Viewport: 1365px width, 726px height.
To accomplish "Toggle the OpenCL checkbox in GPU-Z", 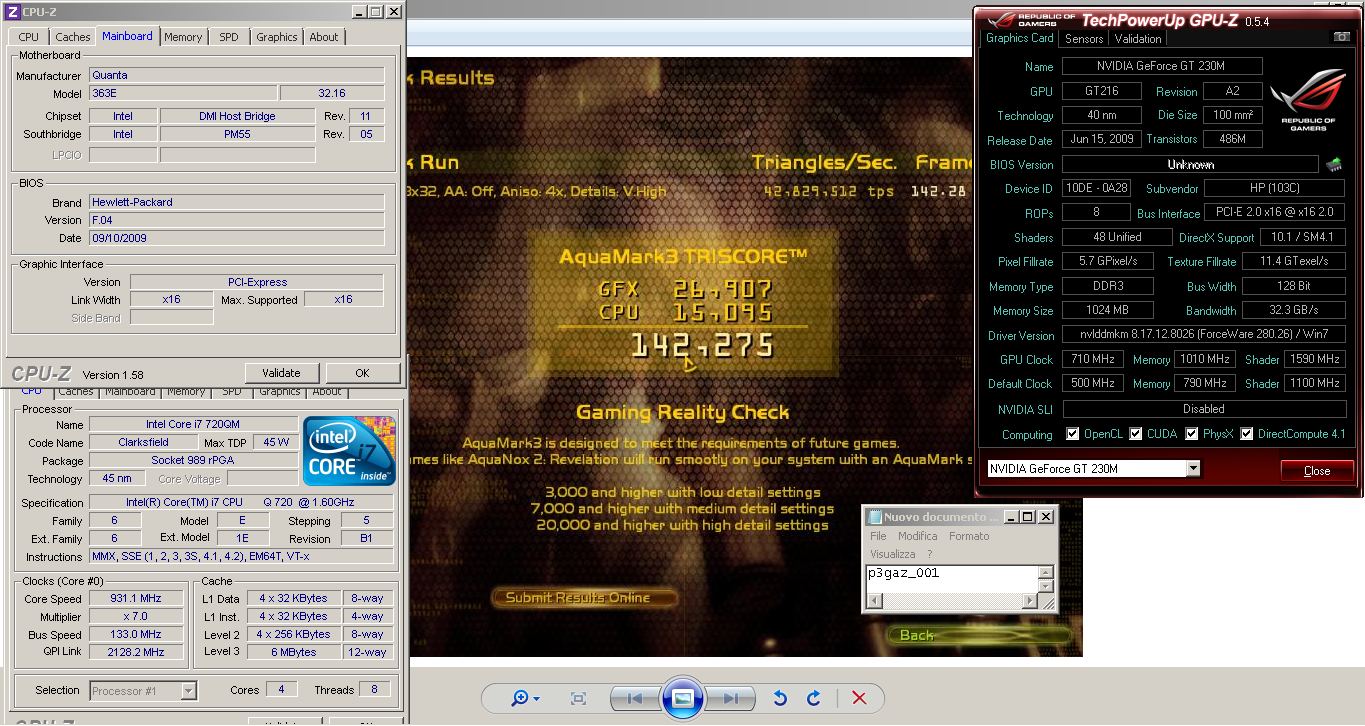I will pyautogui.click(x=1073, y=434).
